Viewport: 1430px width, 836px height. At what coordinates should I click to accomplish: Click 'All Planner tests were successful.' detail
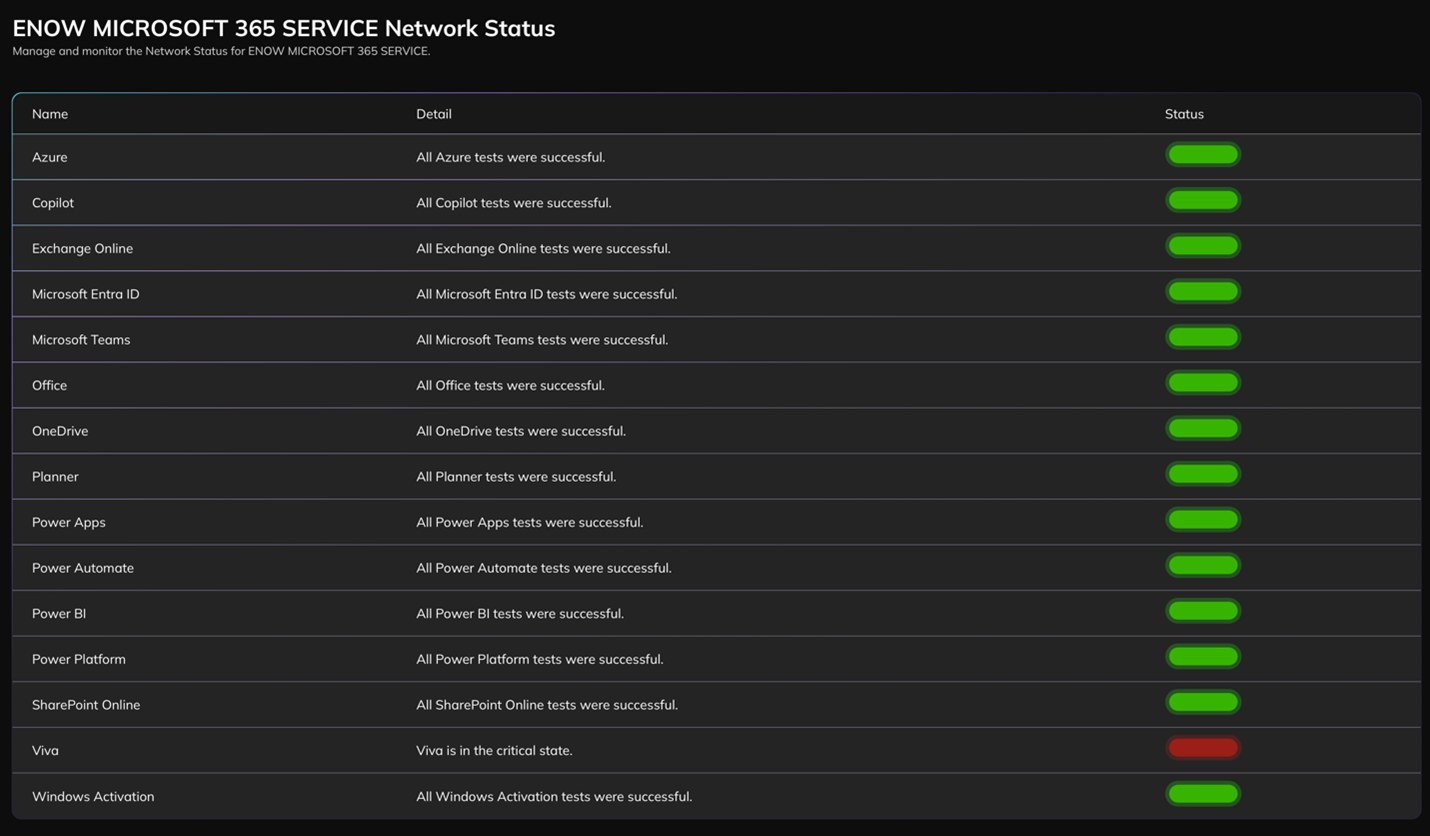coord(516,477)
